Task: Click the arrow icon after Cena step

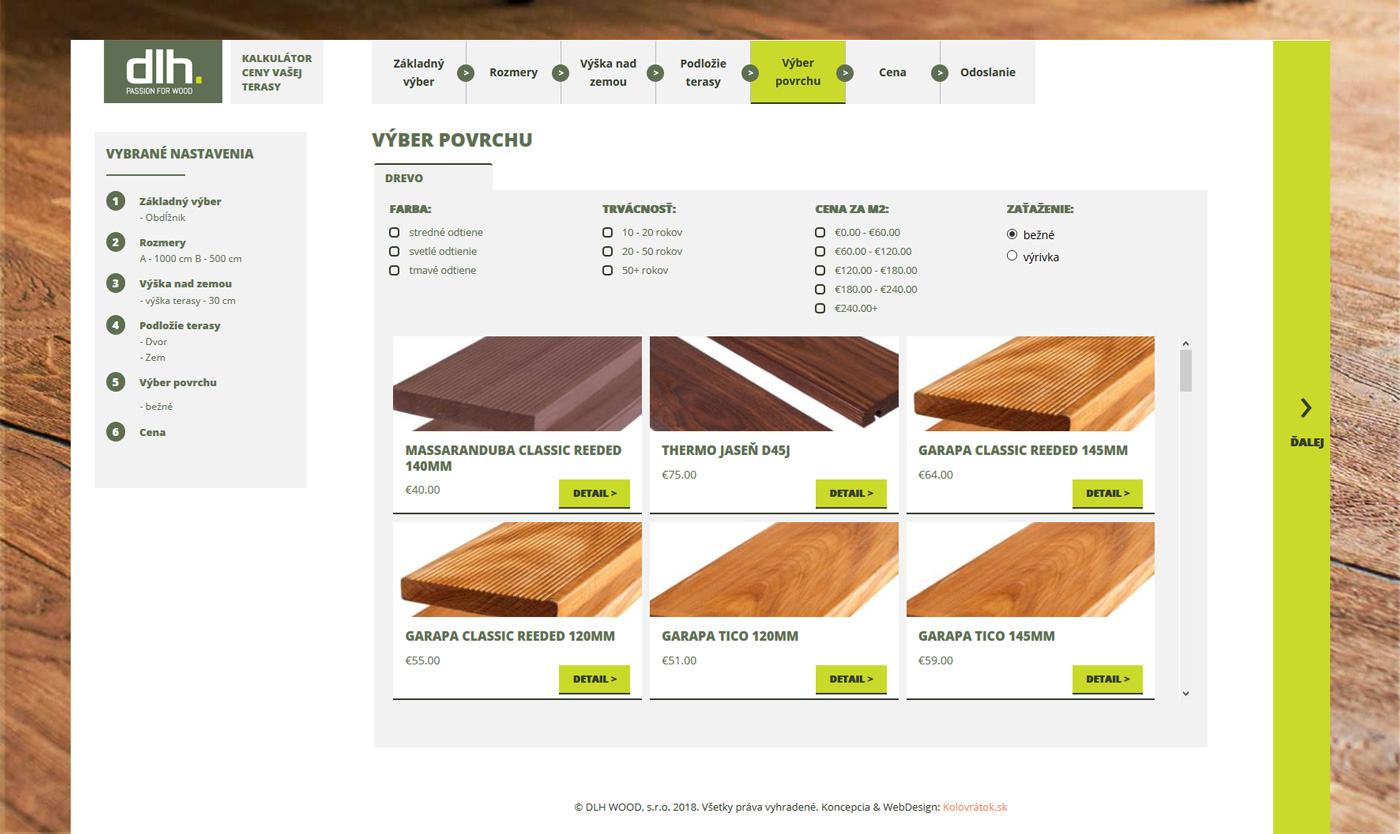Action: (940, 72)
